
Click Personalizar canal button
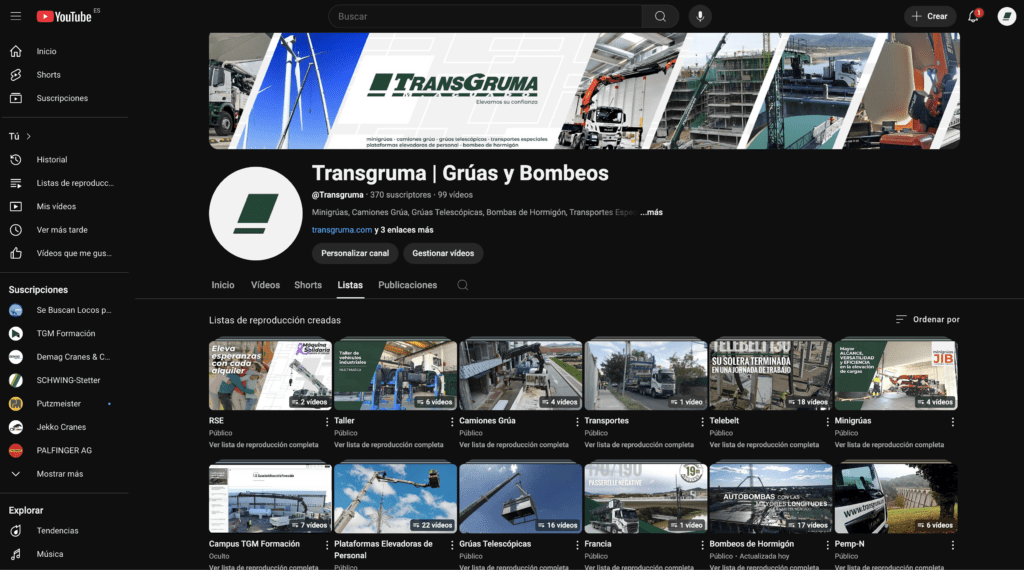click(355, 253)
